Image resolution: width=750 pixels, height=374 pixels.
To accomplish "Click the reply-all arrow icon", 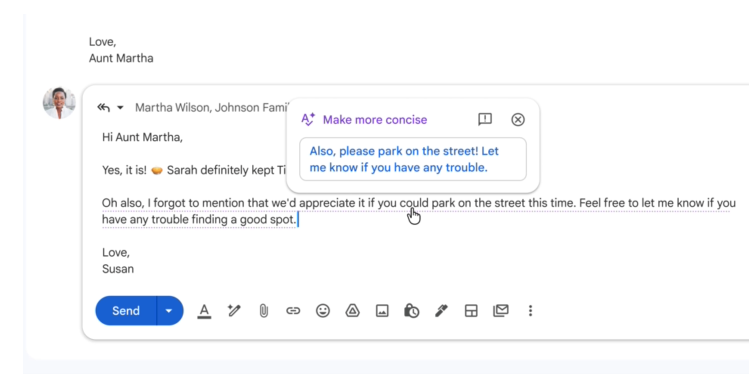I will click(x=103, y=107).
